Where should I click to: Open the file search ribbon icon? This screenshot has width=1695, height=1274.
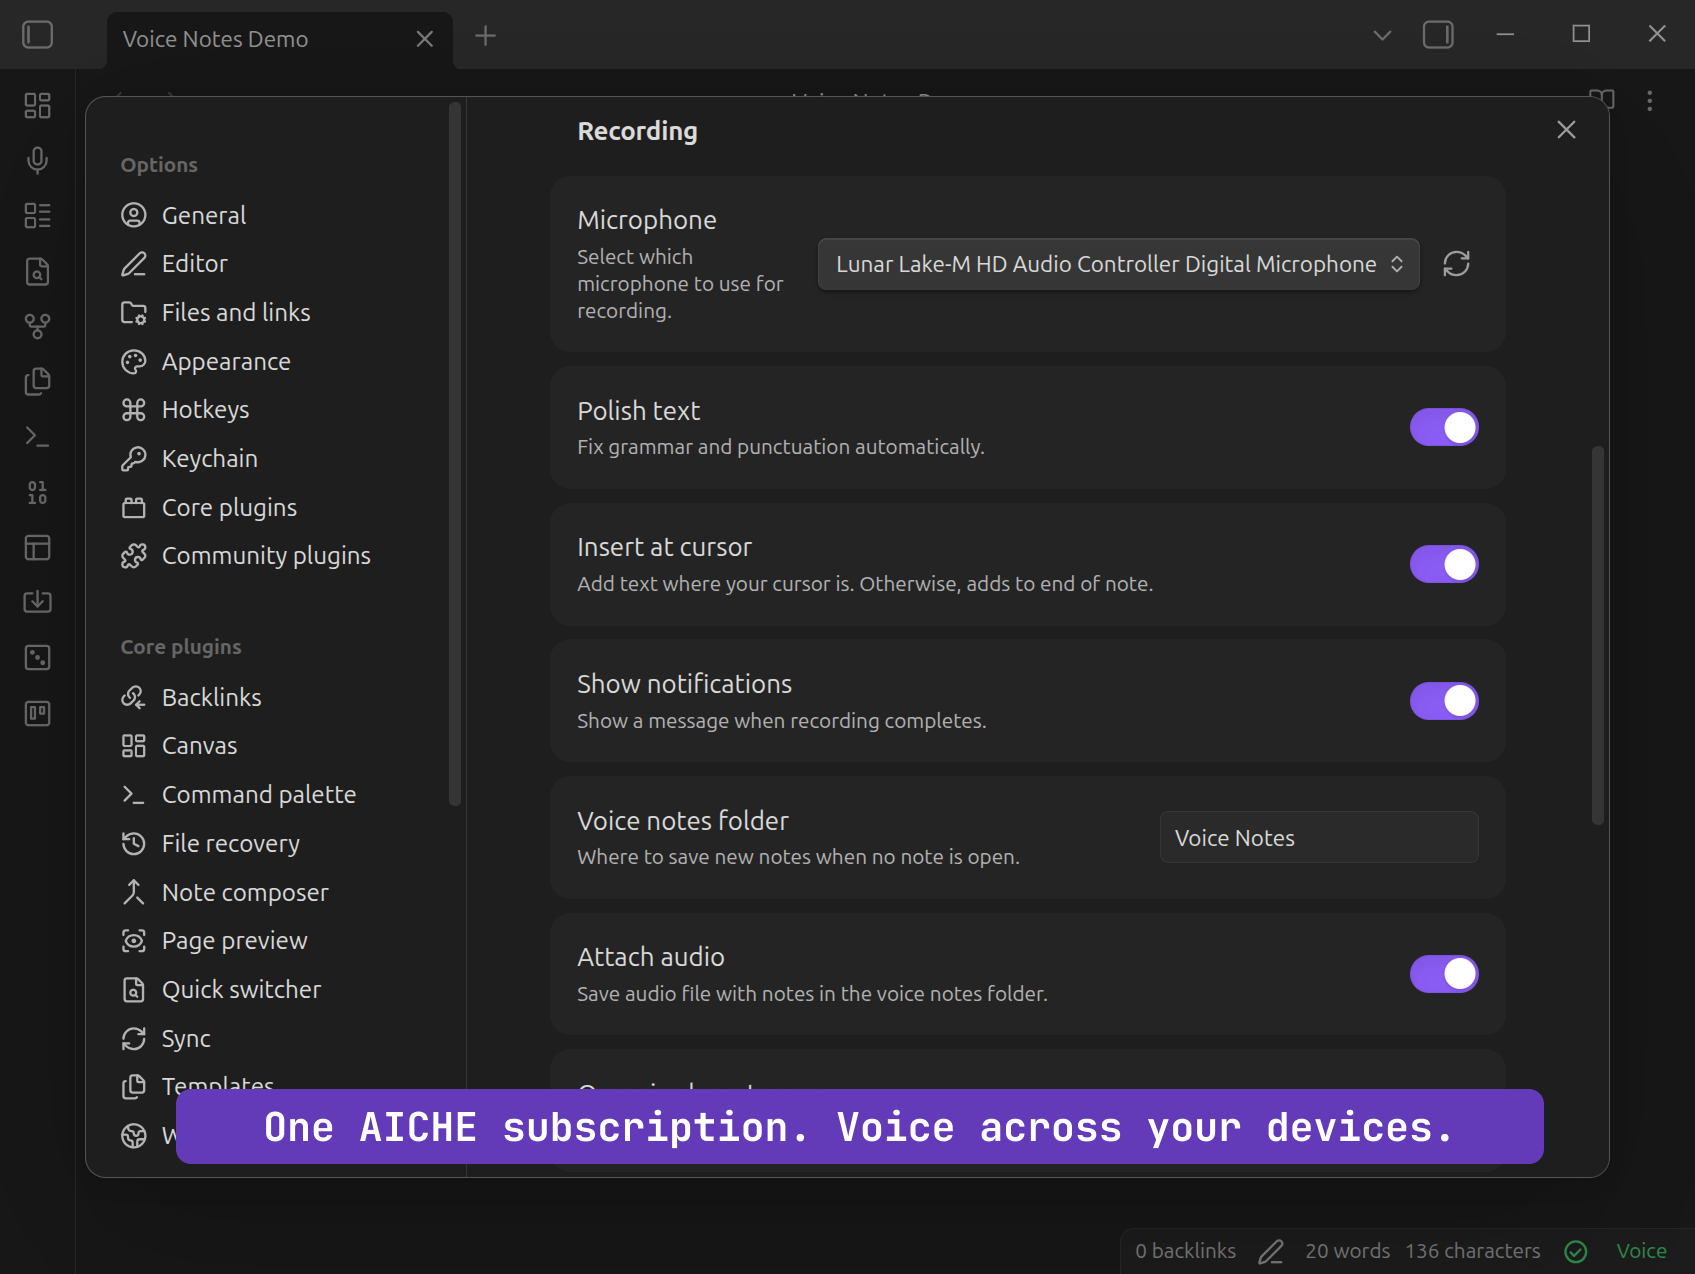pos(37,271)
